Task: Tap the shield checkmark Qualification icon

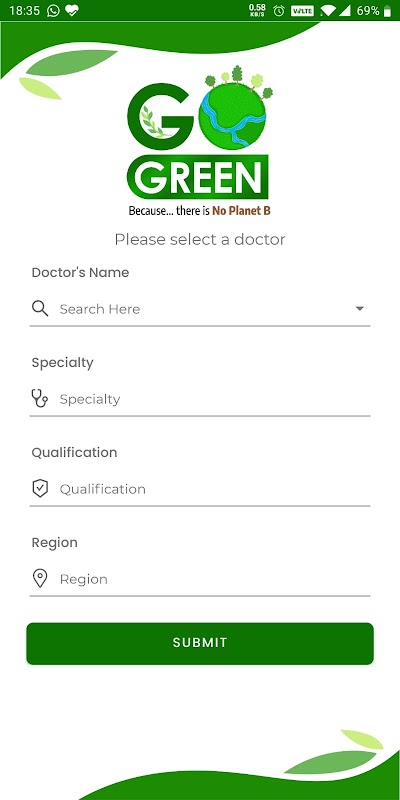Action: [40, 489]
